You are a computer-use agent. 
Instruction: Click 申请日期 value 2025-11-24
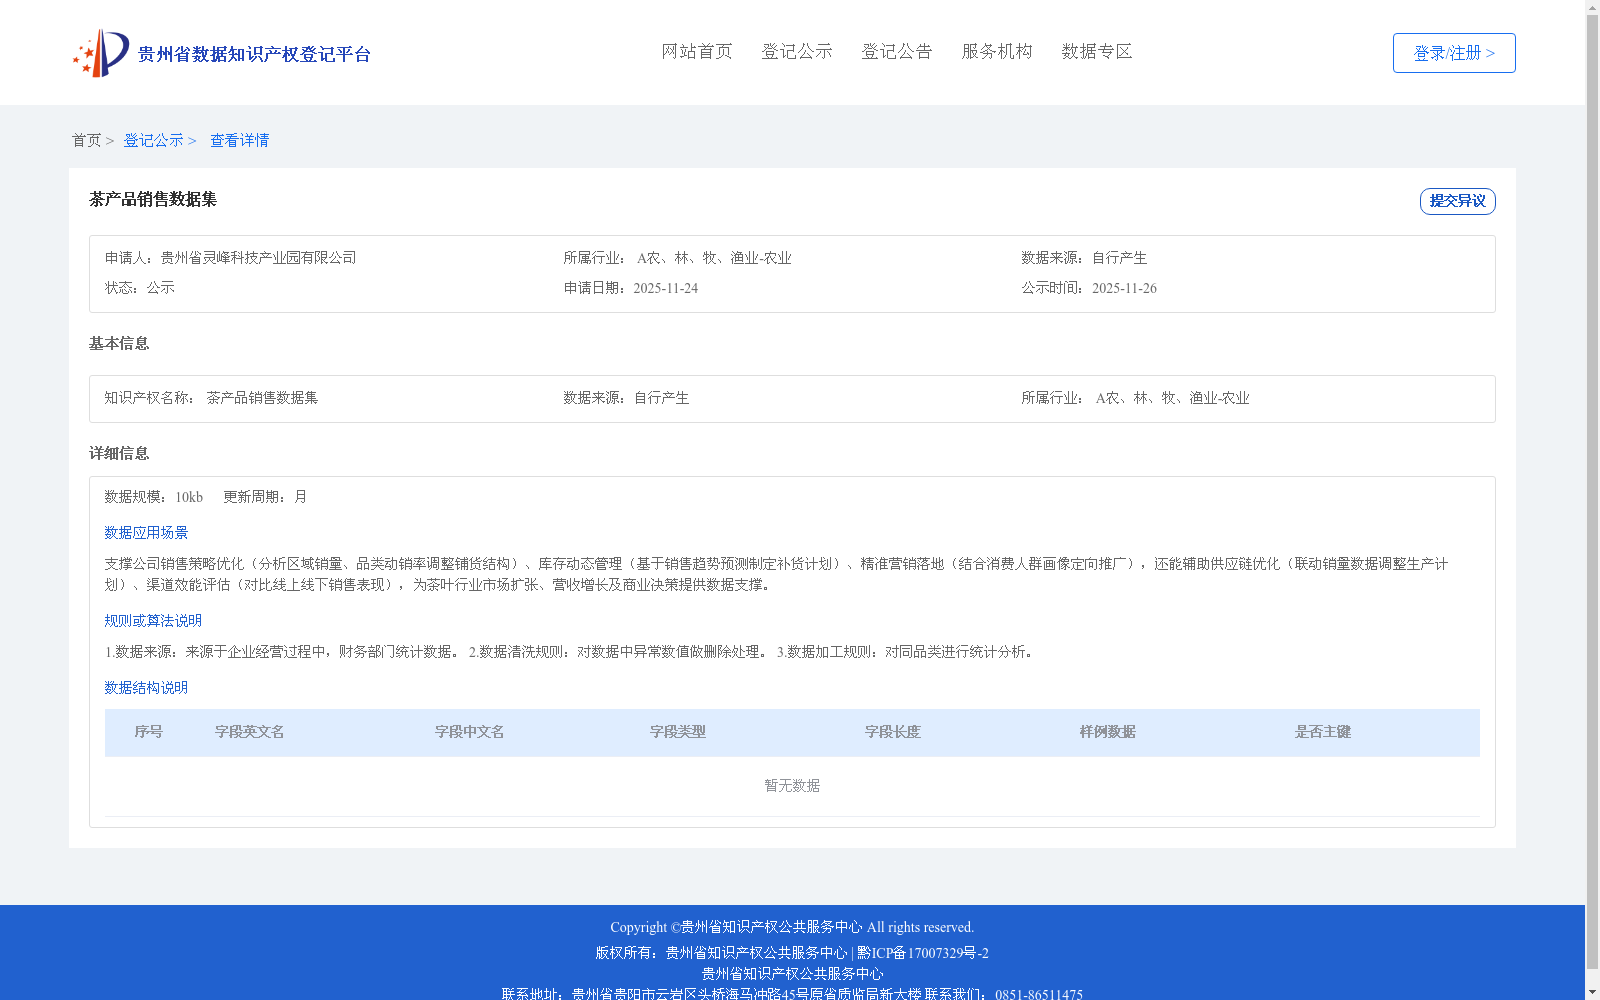click(x=665, y=288)
